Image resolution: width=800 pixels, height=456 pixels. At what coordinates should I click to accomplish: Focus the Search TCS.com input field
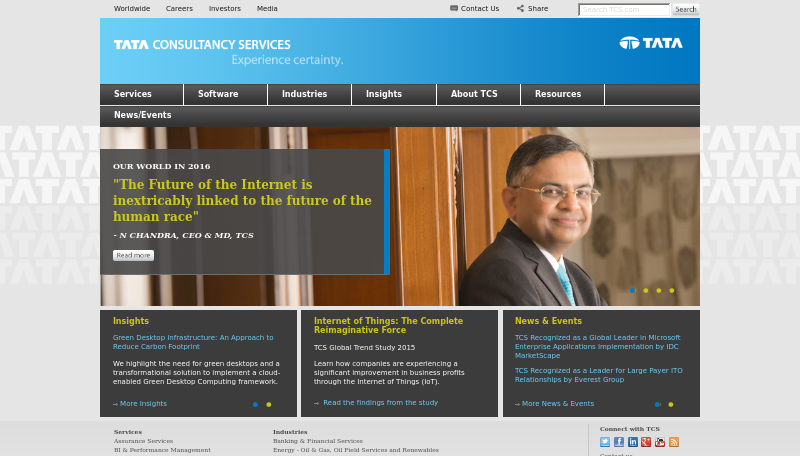624,10
